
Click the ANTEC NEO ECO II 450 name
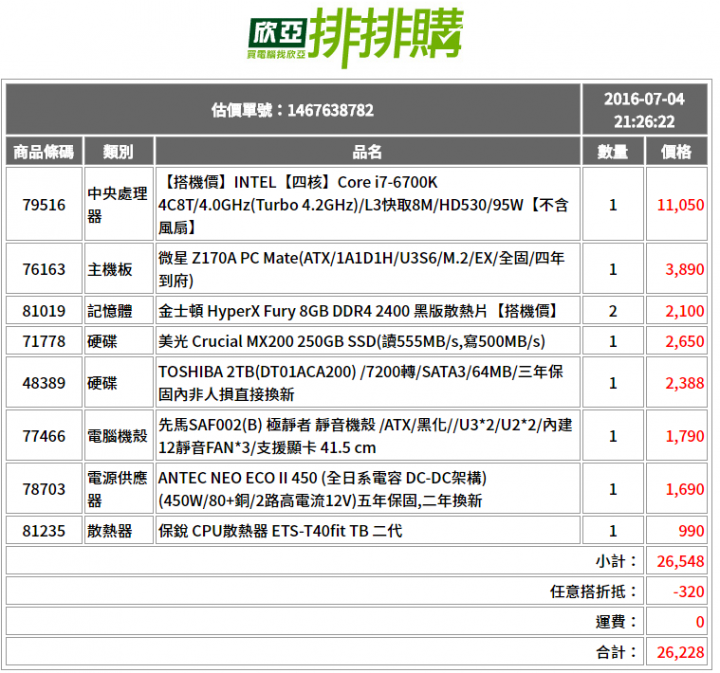pos(322,489)
